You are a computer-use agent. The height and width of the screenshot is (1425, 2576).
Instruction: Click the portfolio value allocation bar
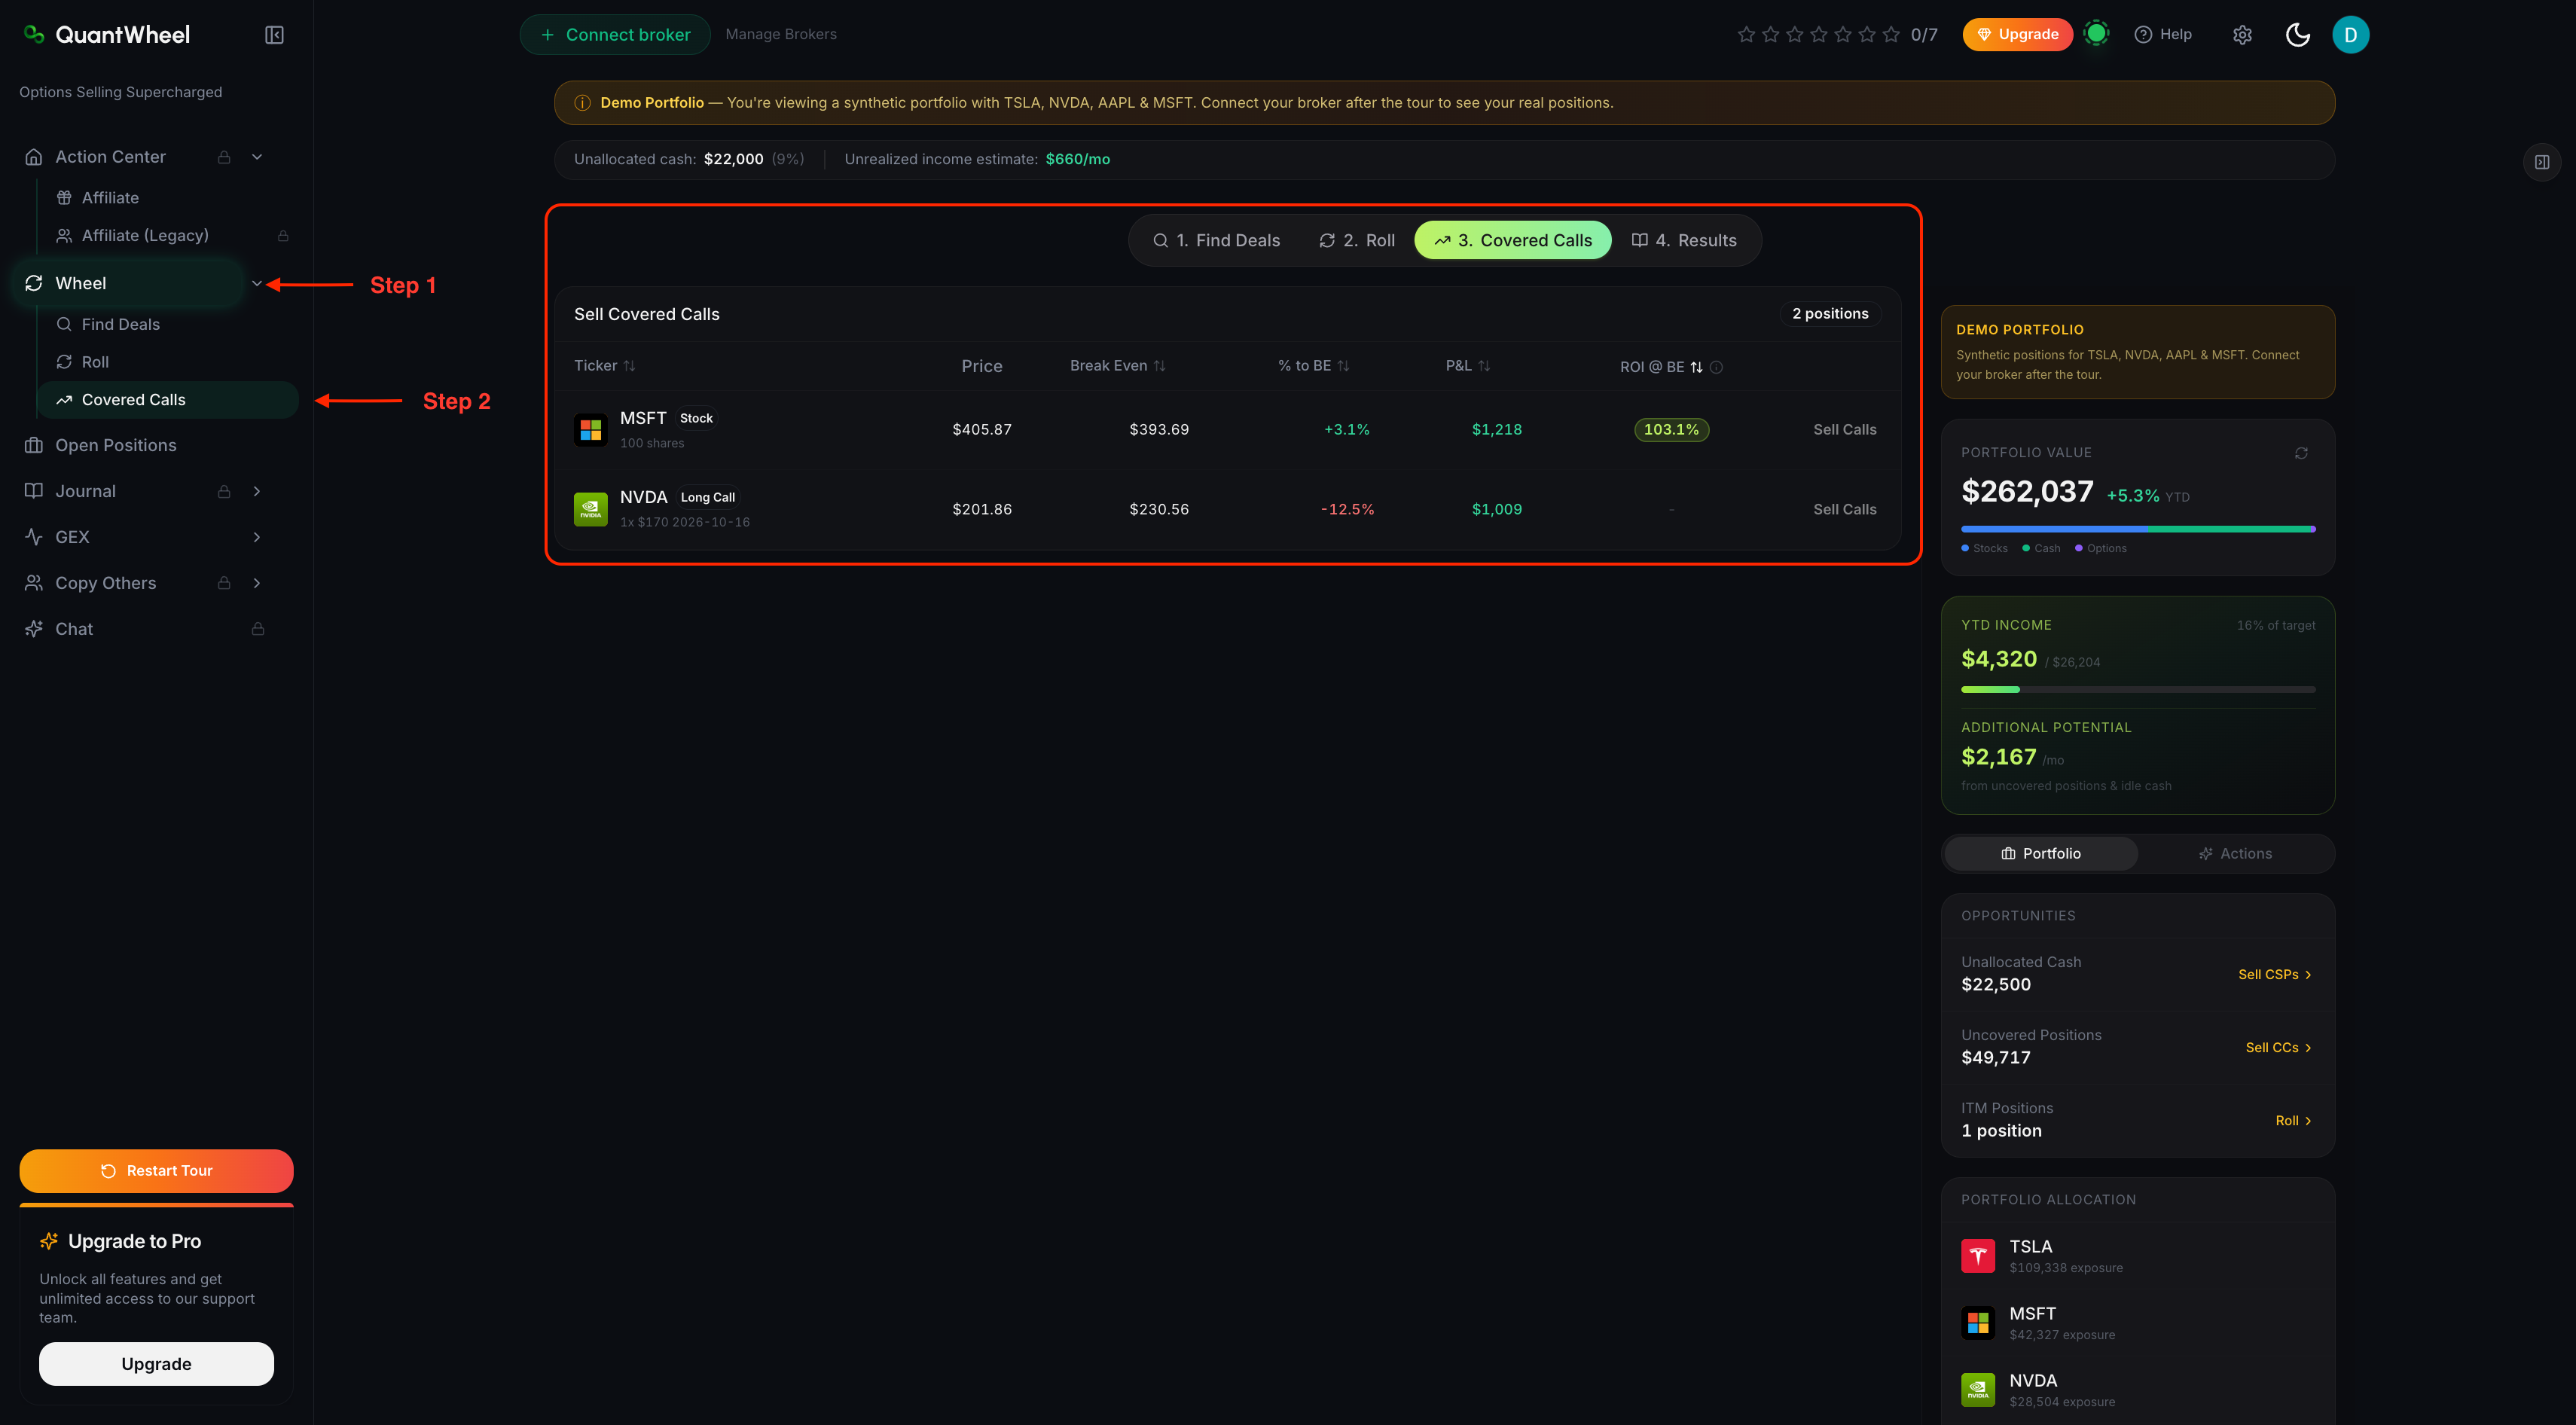(2138, 528)
